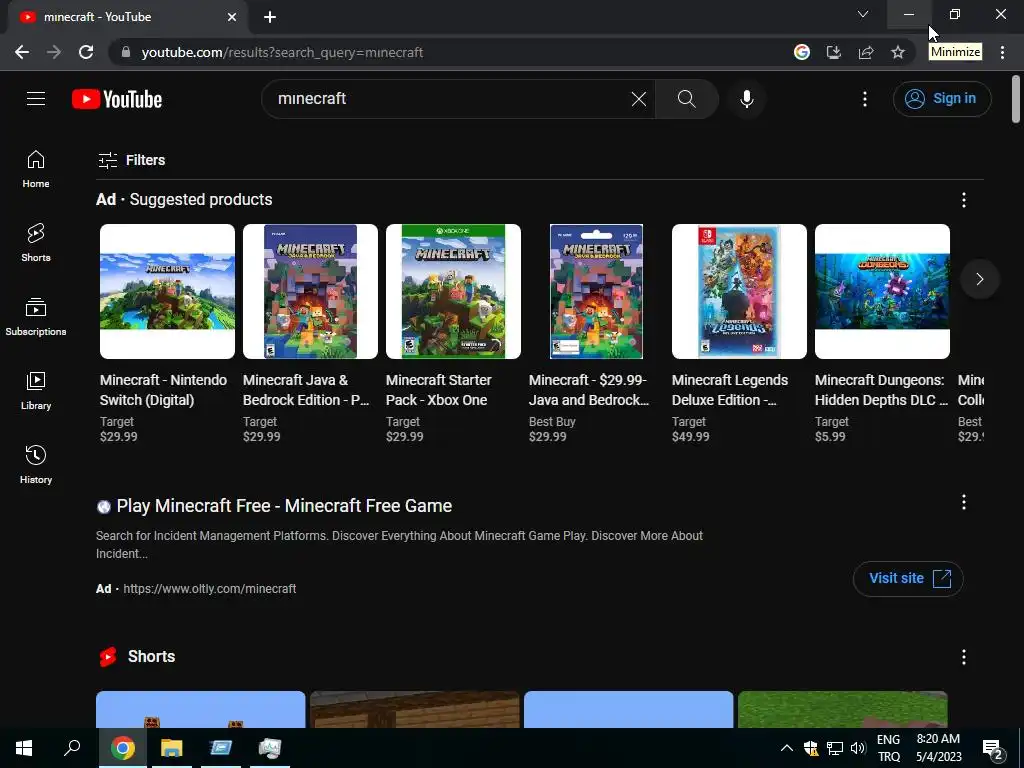Viewport: 1024px width, 768px height.
Task: Show next suggested products with arrow
Action: (979, 279)
